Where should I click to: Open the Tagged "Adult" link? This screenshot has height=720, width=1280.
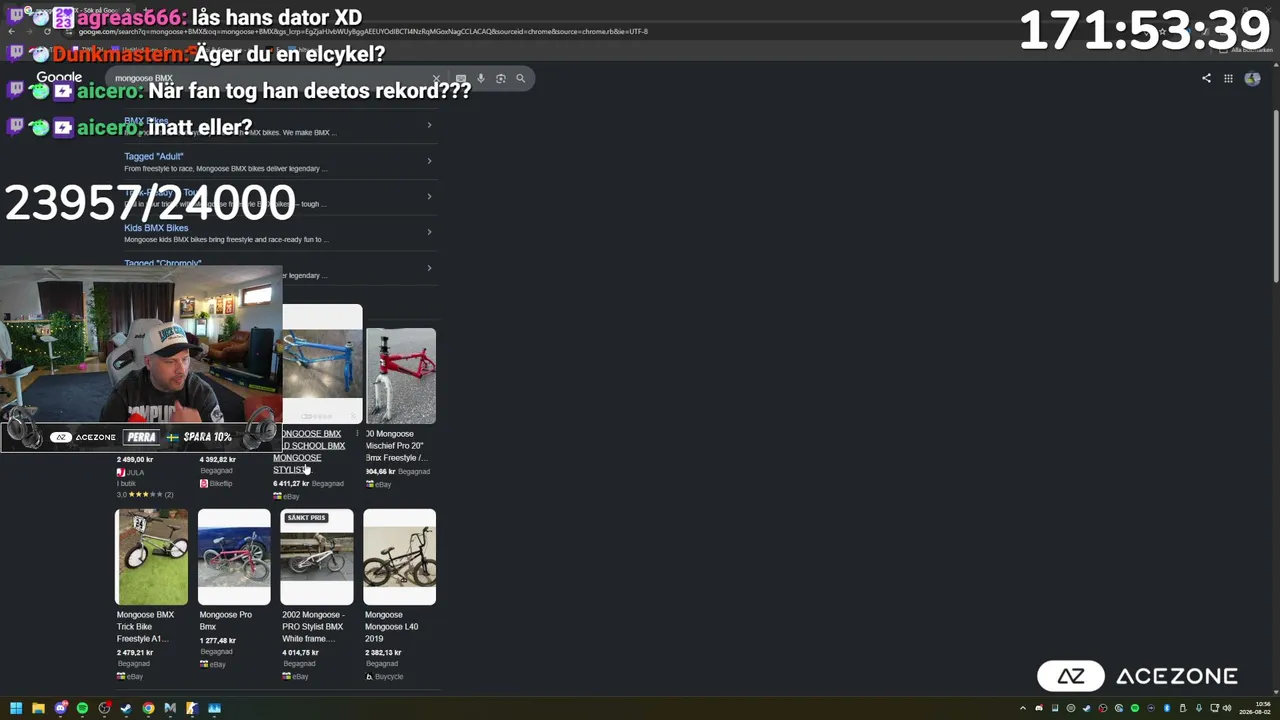click(154, 156)
